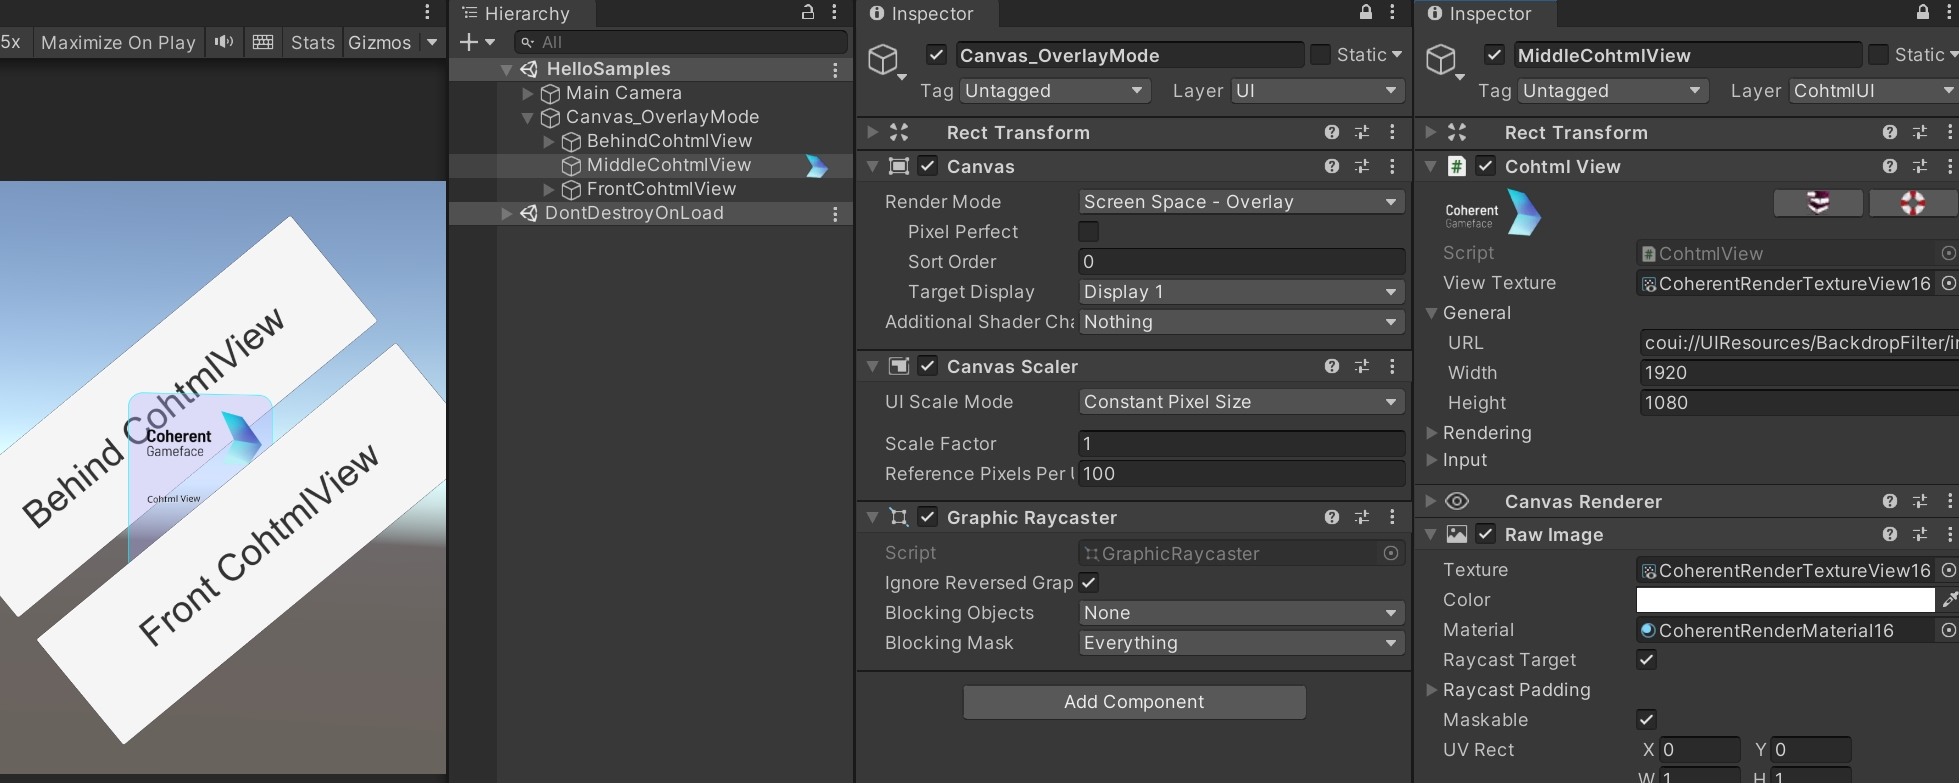Select DontDestroyOnLoad scene row
1959x783 pixels.
coord(651,213)
